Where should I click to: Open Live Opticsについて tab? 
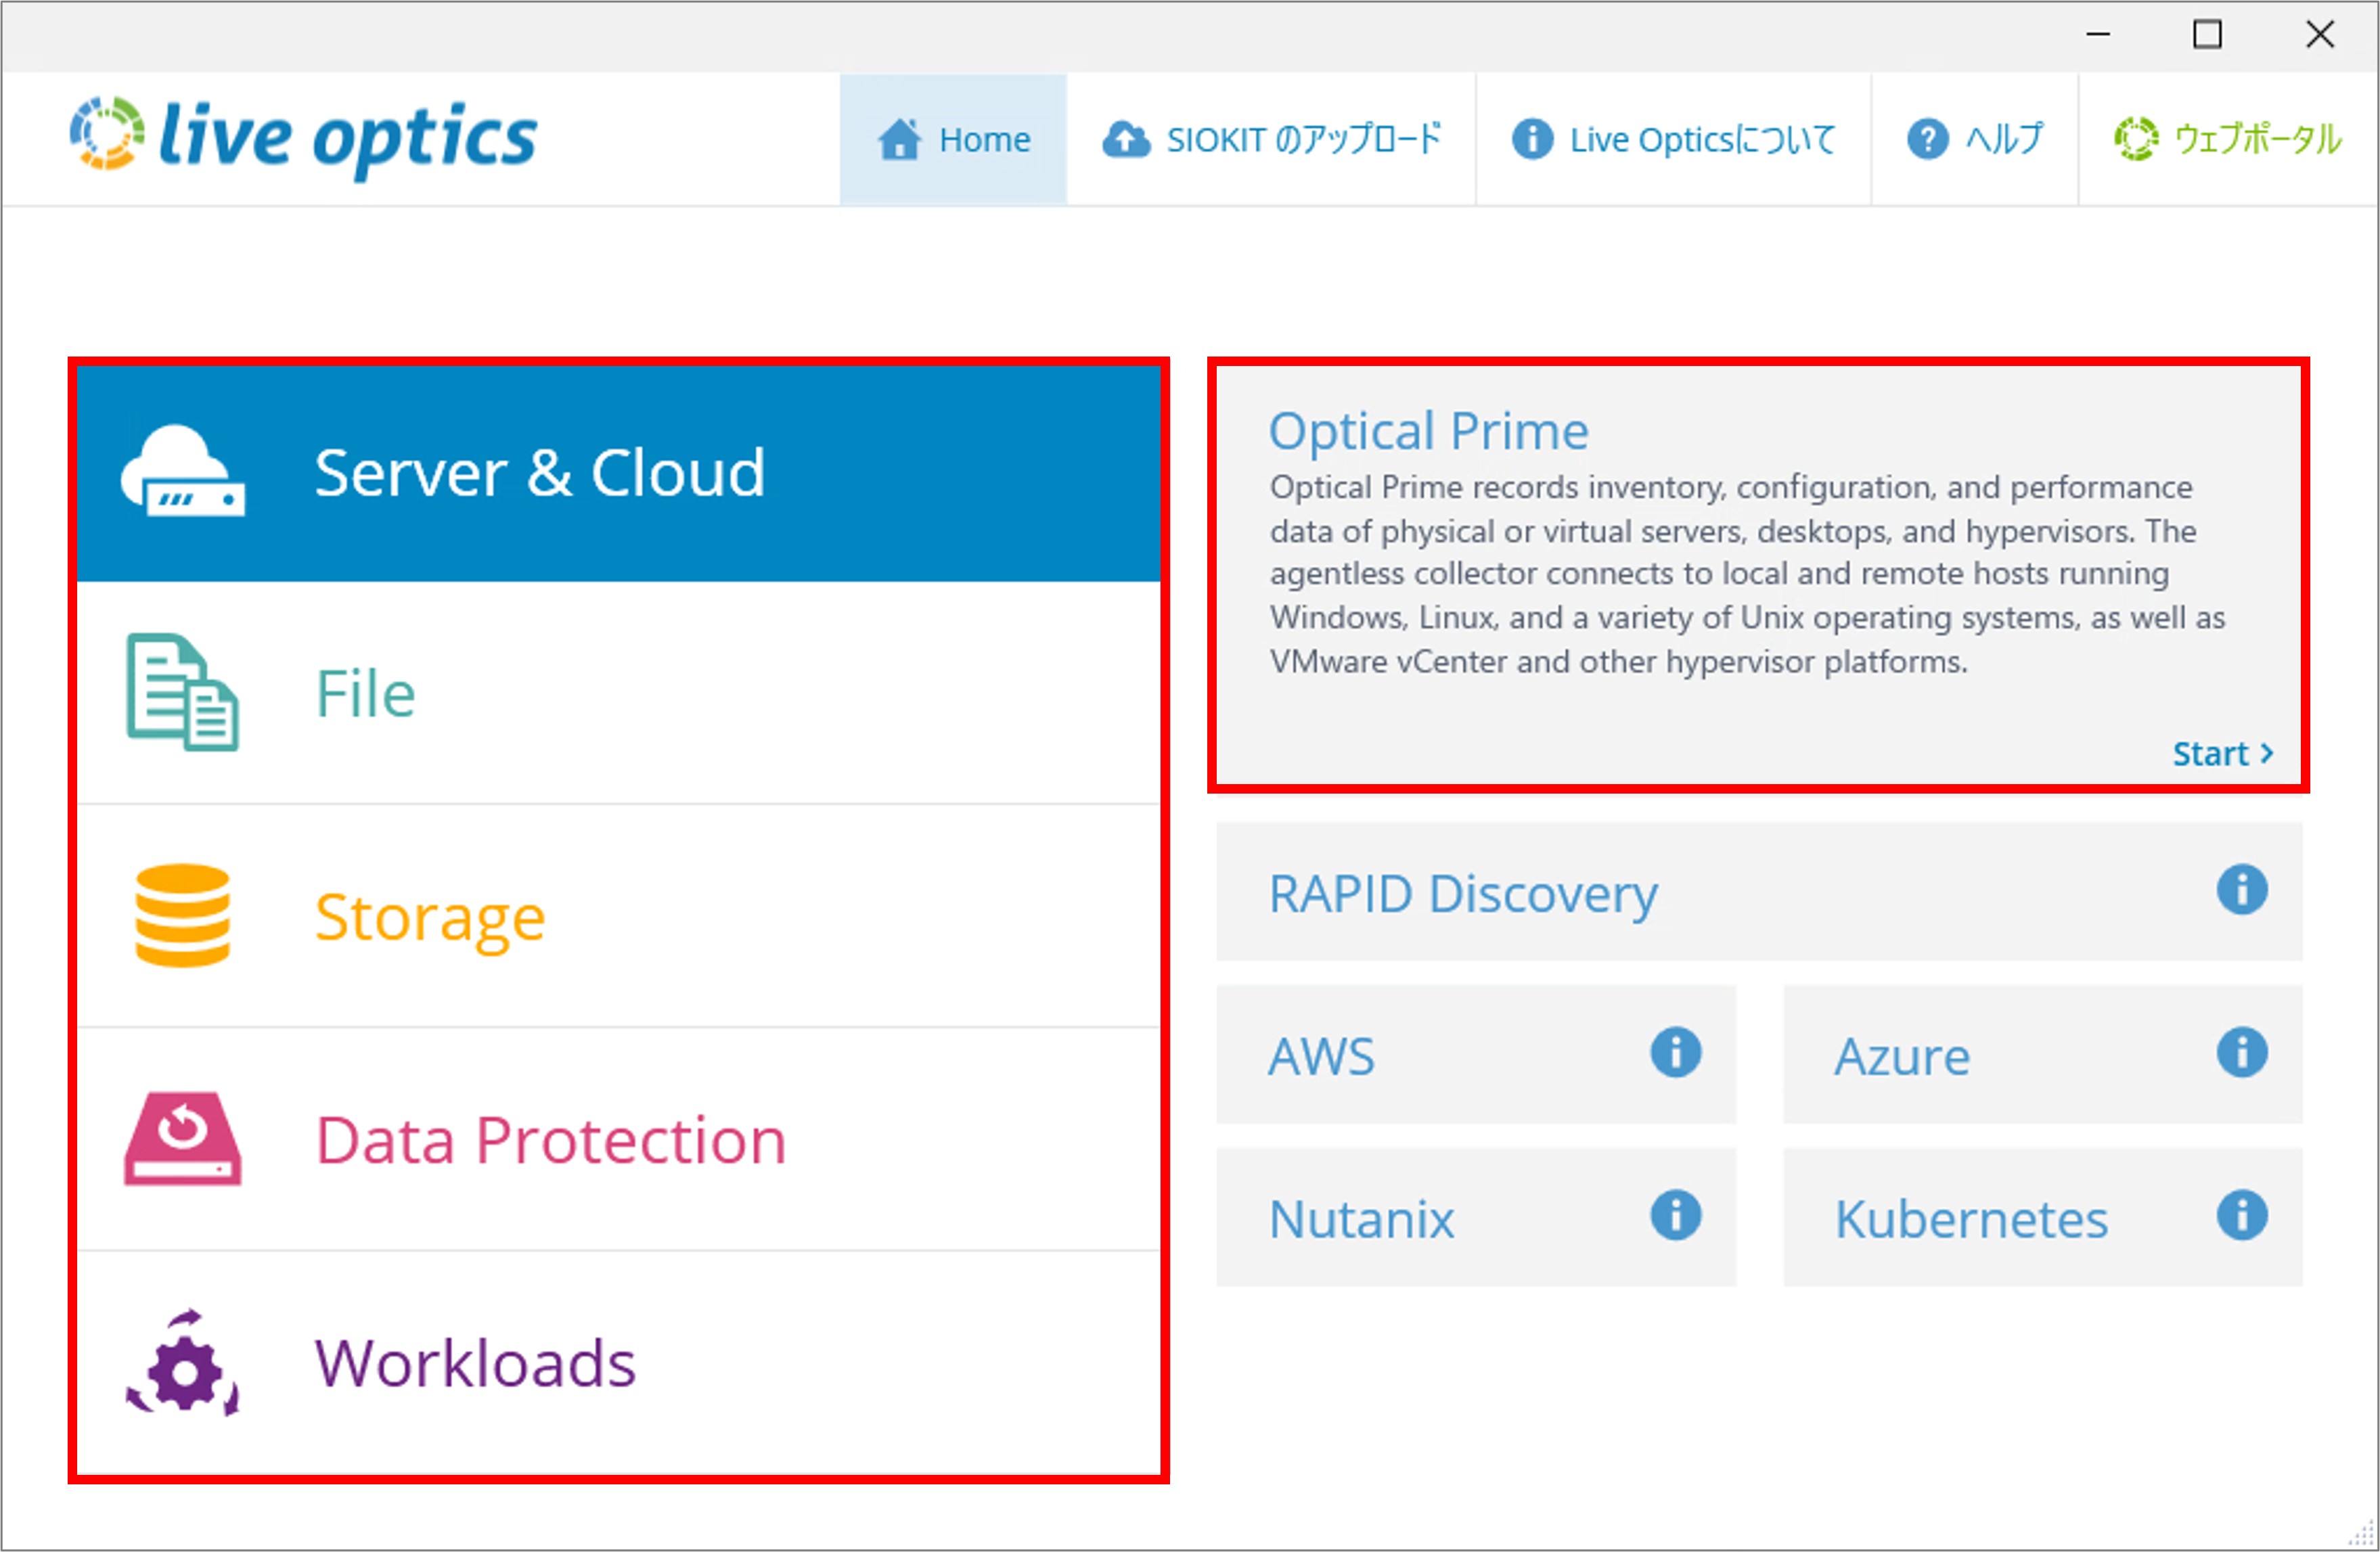(1673, 139)
